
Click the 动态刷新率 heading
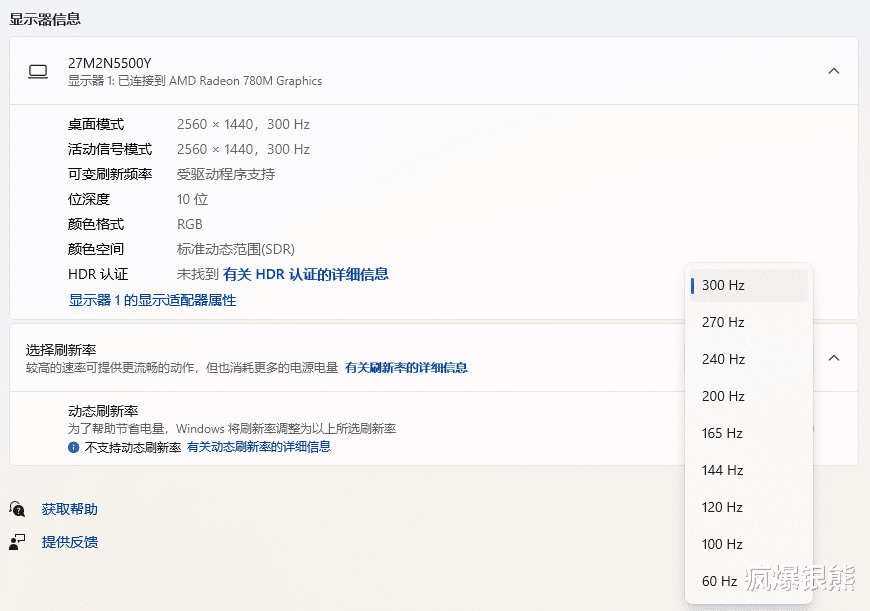103,411
